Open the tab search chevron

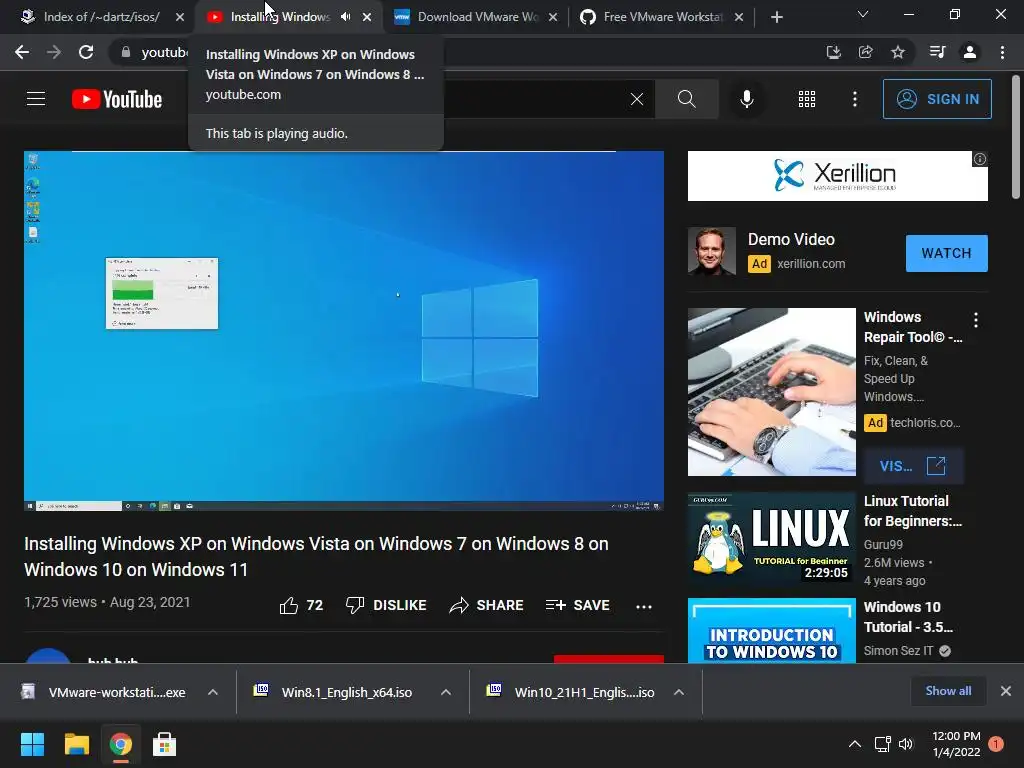click(x=863, y=14)
